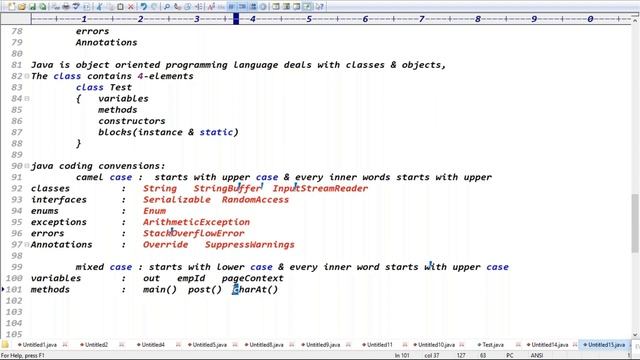Click the Go to Line icon
Screen dimensions: 640x360
(x=198, y=7)
